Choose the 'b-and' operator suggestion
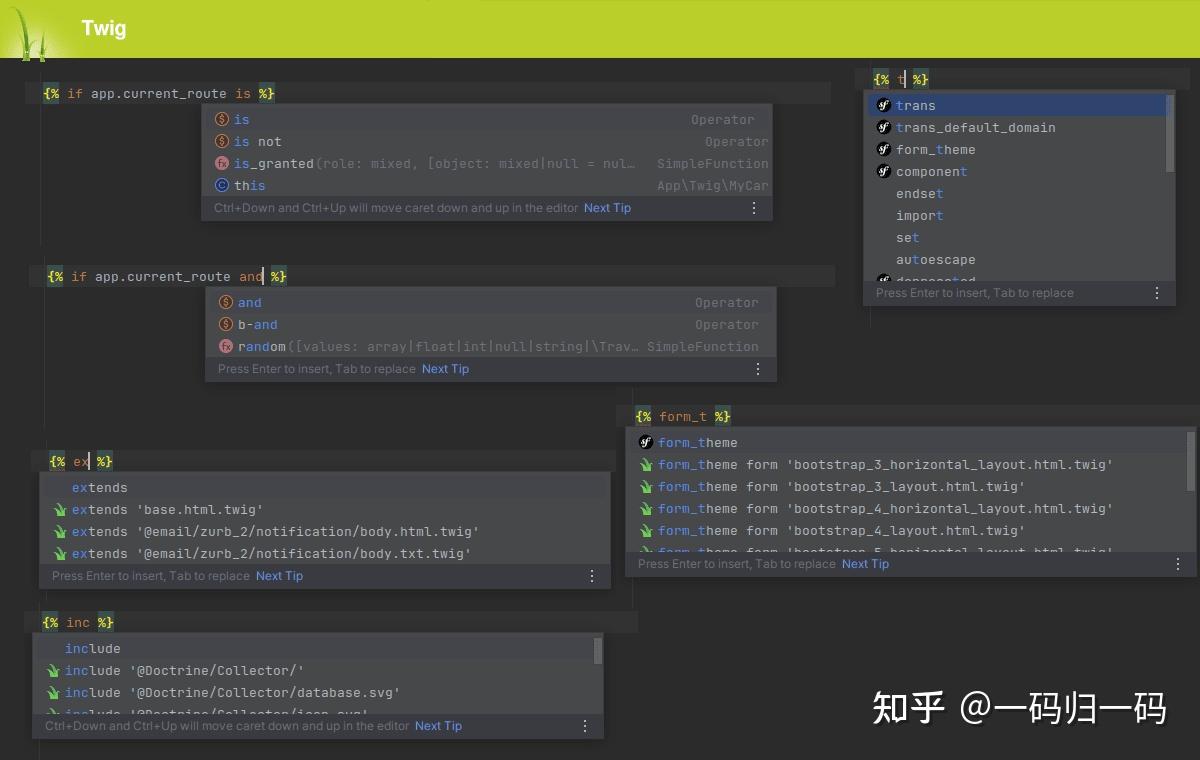 click(491, 324)
